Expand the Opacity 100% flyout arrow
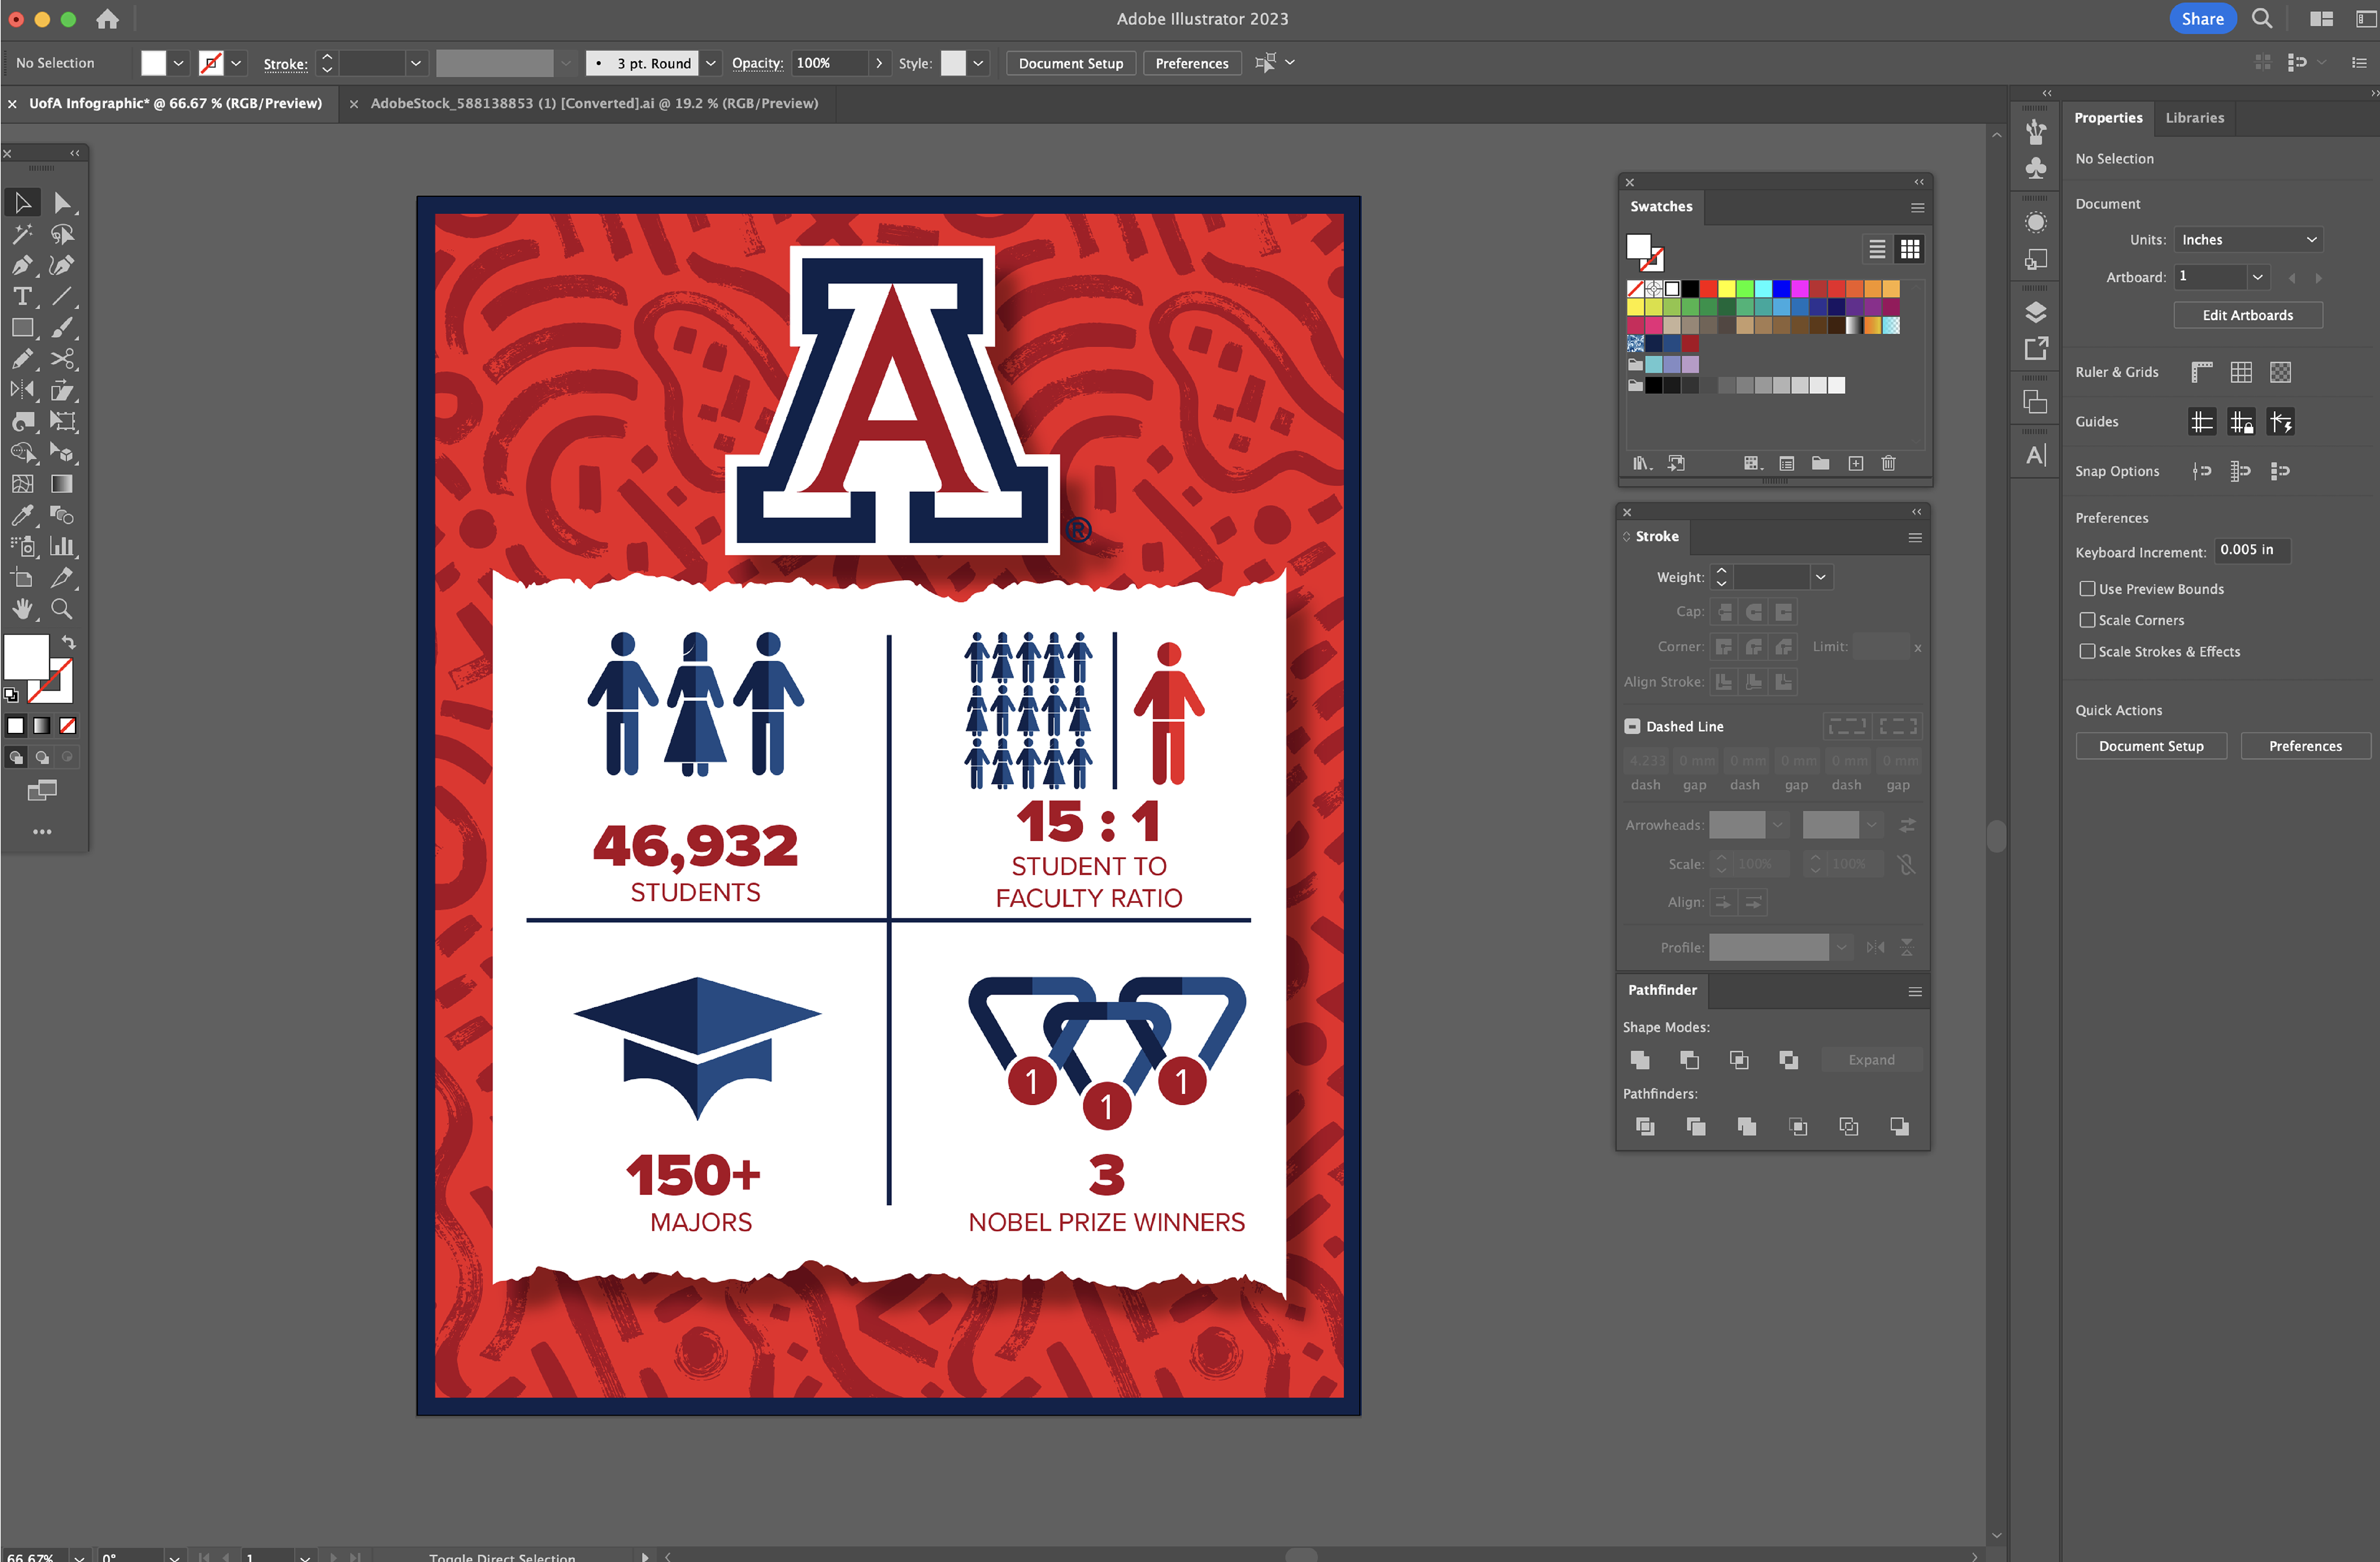The width and height of the screenshot is (2380, 1562). 879,63
